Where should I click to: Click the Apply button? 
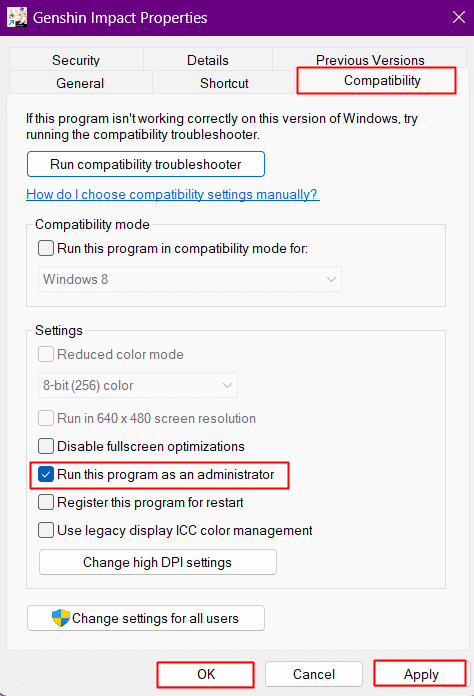421,674
